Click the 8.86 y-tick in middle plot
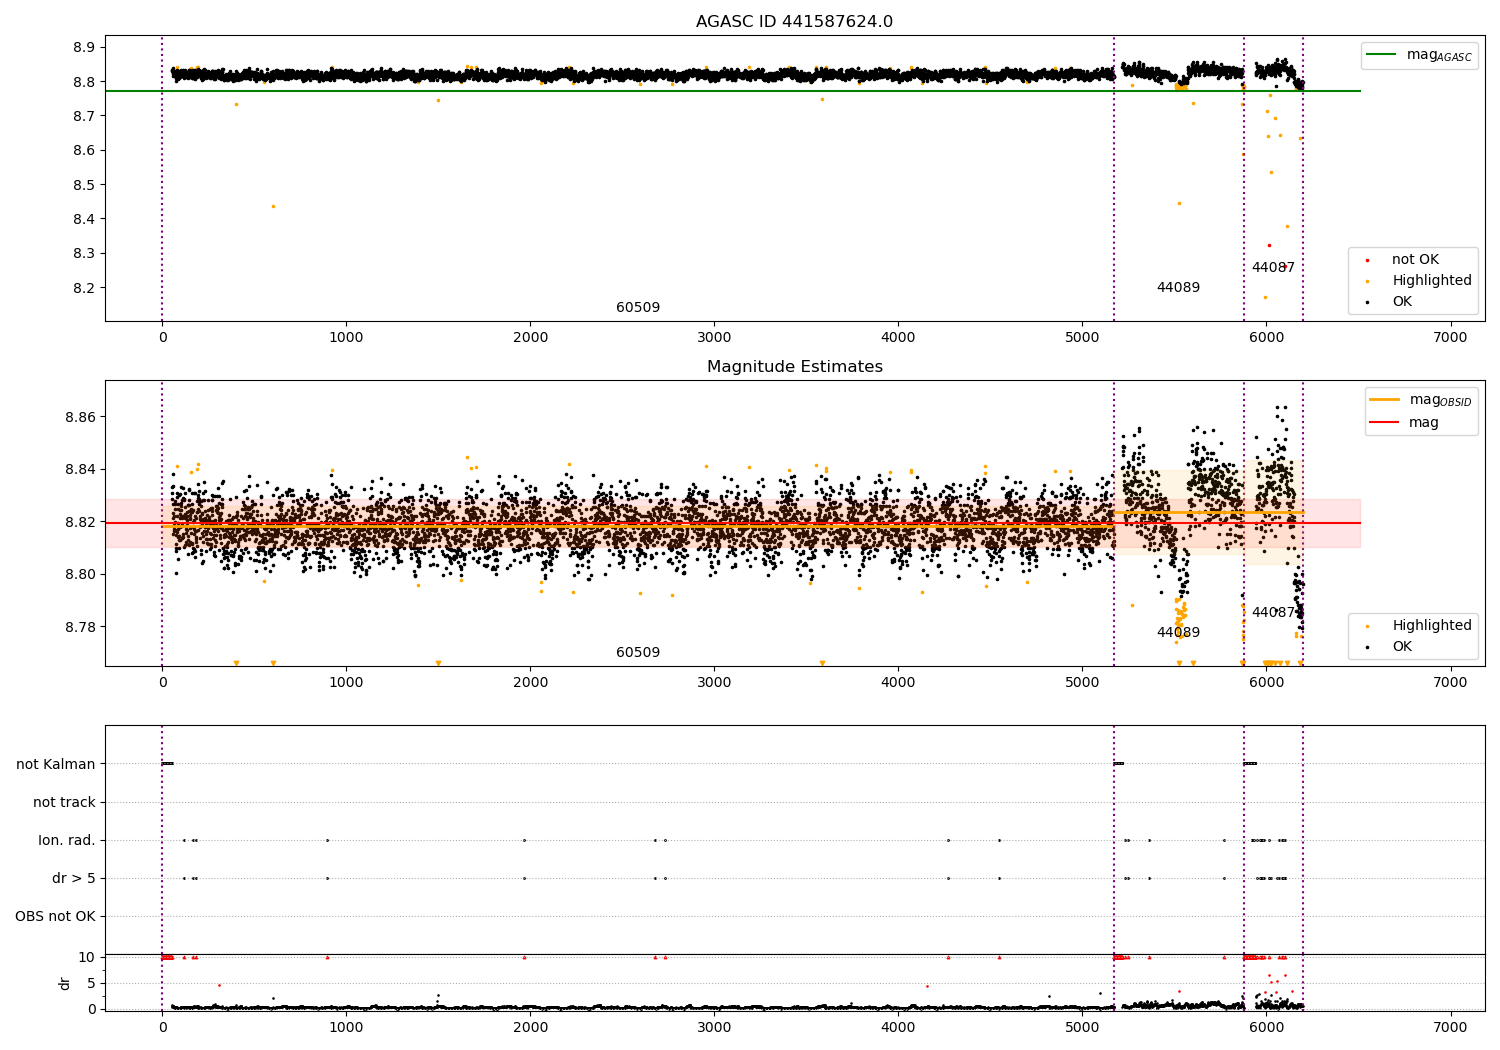Viewport: 1500px width, 1050px height. [80, 417]
